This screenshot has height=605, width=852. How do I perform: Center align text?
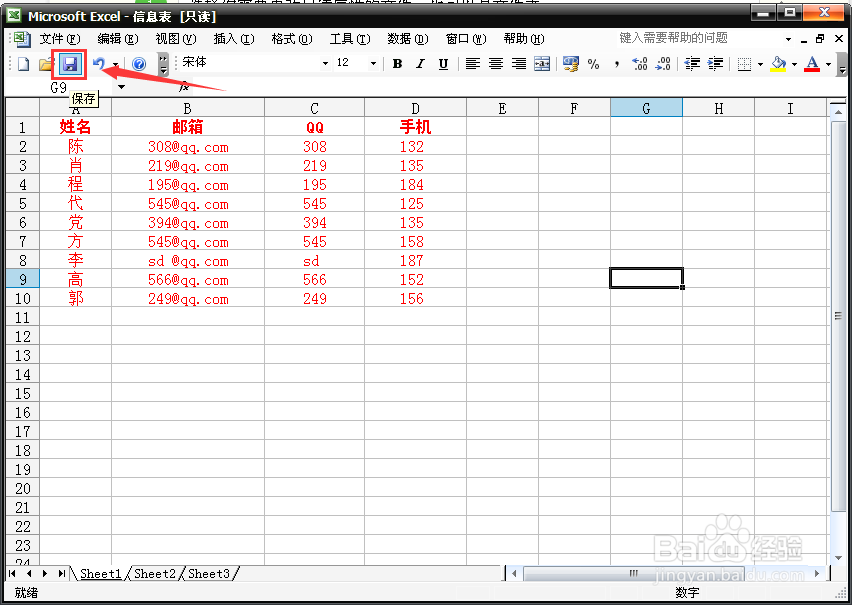(496, 64)
